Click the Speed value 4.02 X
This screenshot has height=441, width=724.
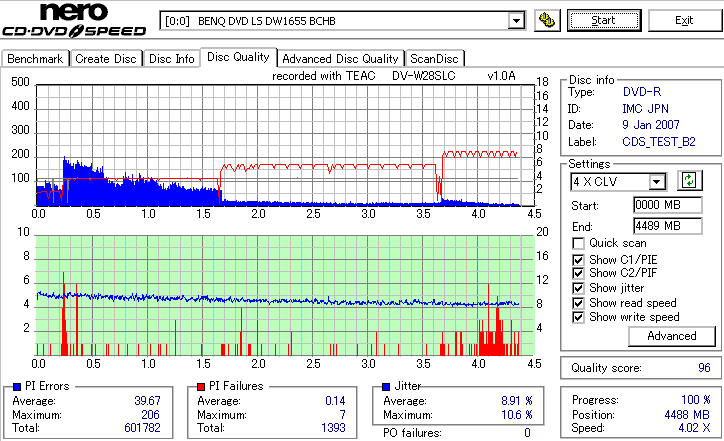[694, 428]
